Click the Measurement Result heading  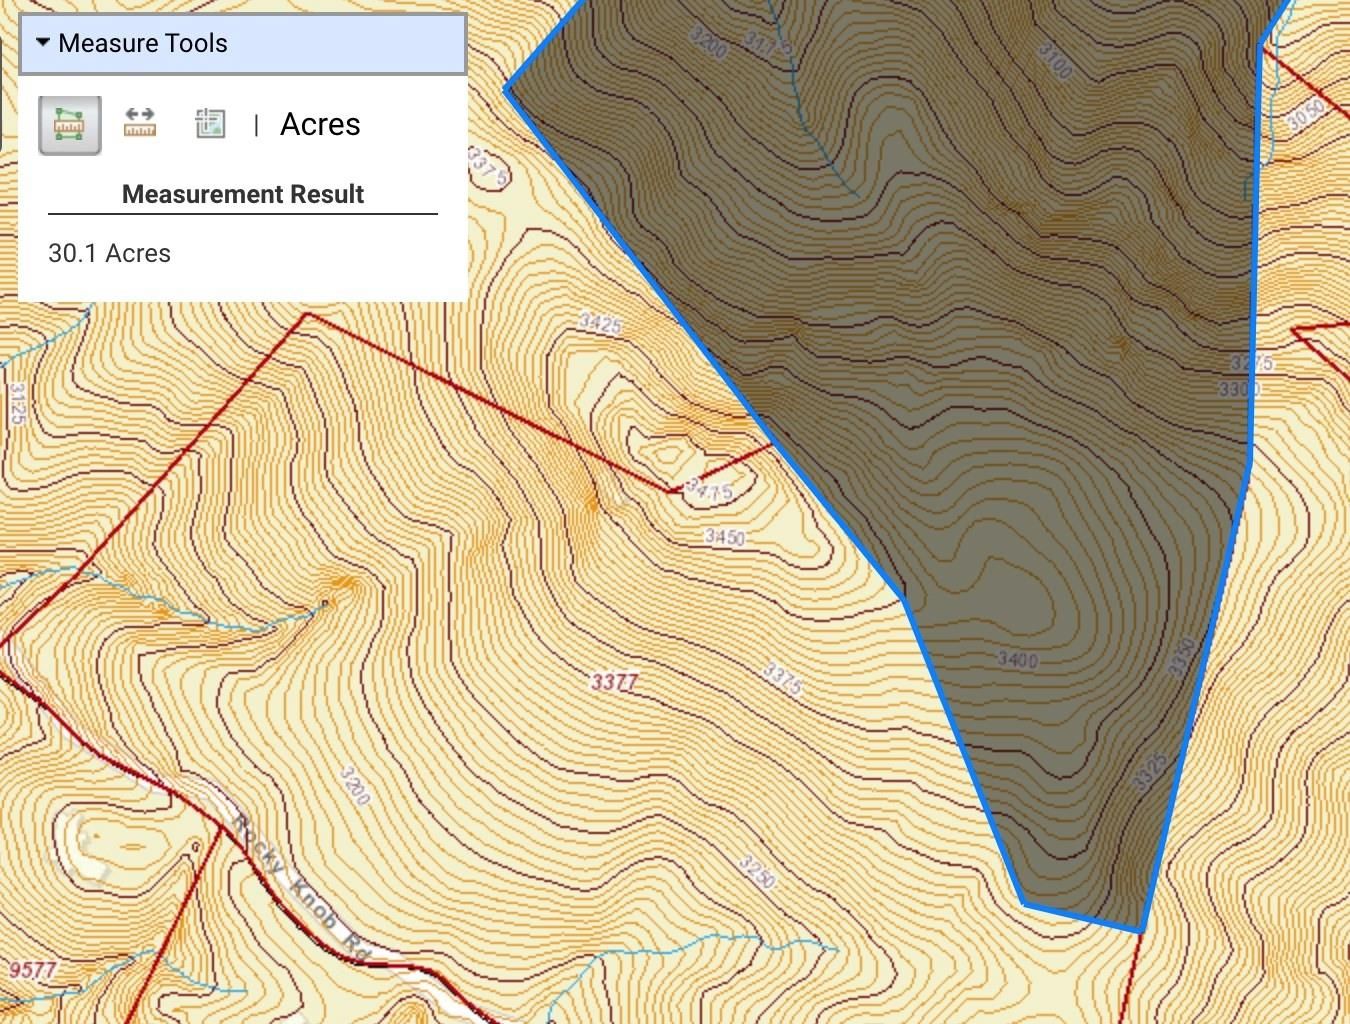pos(243,194)
